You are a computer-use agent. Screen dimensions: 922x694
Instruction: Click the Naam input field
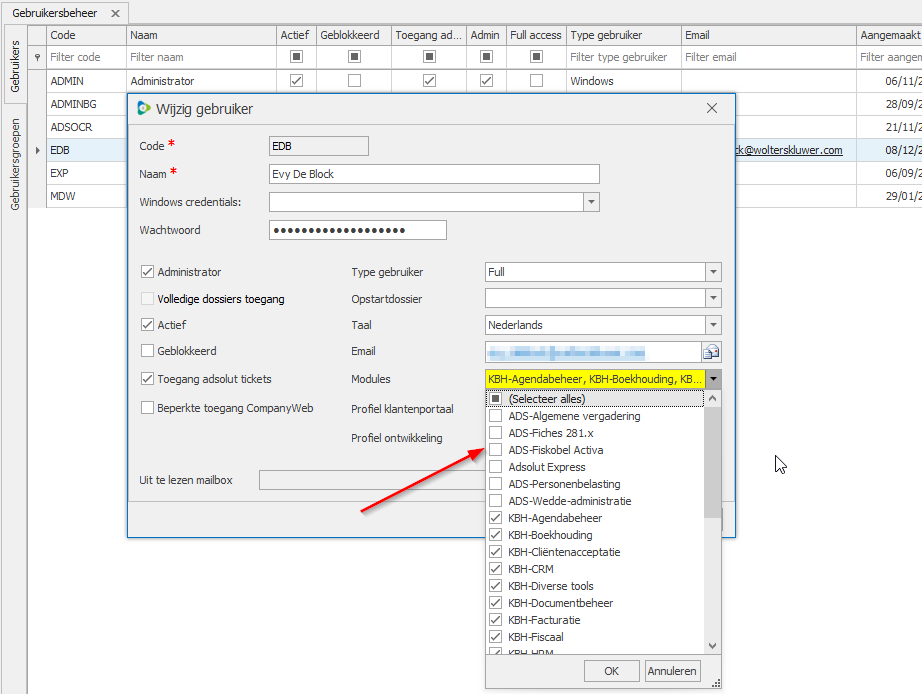(434, 174)
